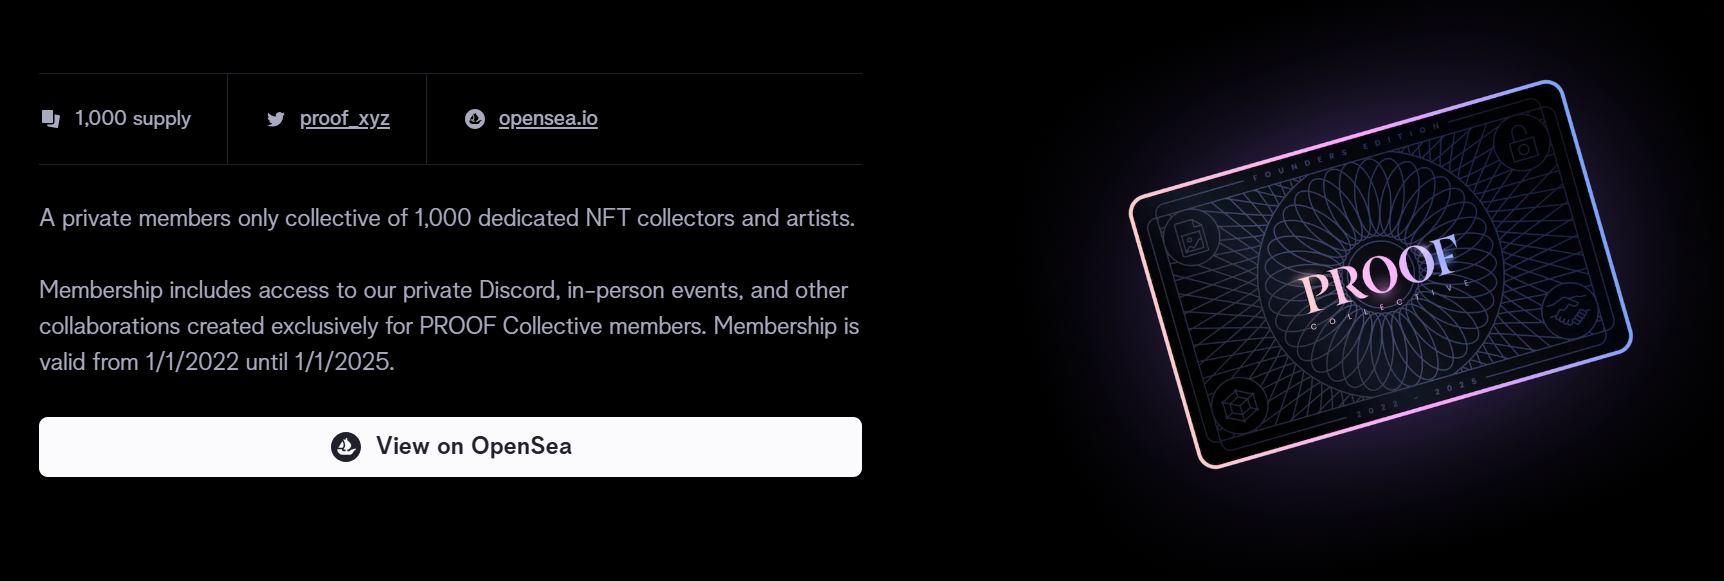Select the picture-frame icon on the card's left edge
Viewport: 1724px width, 581px height.
(1192, 240)
